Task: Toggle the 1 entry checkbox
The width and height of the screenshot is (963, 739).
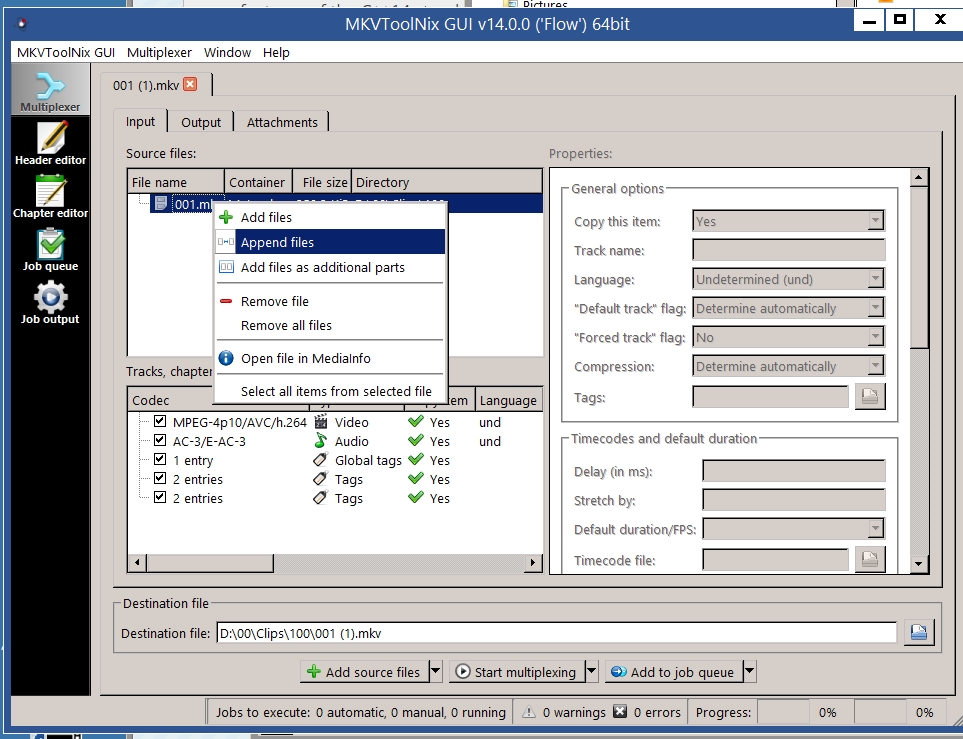Action: click(160, 459)
